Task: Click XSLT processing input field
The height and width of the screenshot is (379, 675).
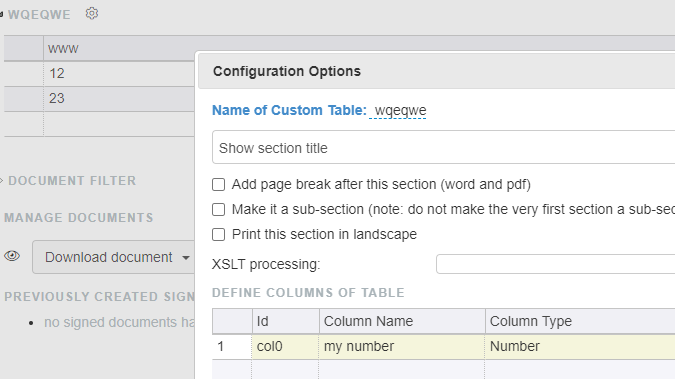Action: [x=555, y=264]
